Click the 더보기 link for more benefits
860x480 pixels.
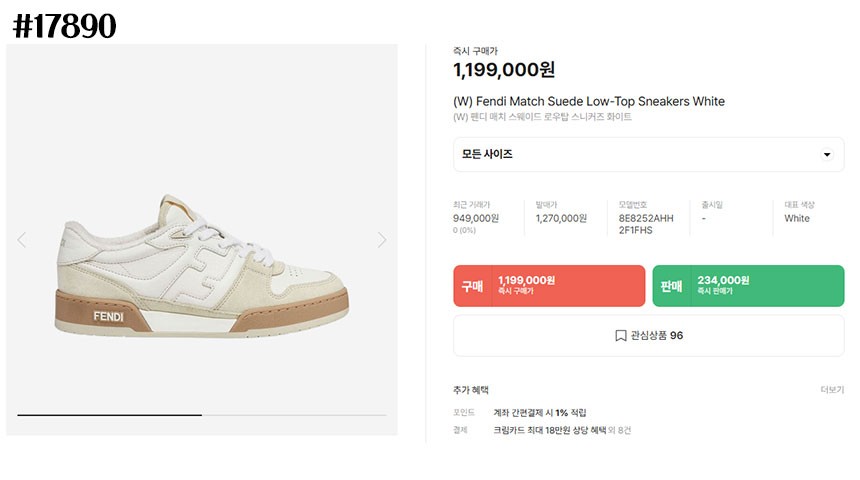(832, 390)
